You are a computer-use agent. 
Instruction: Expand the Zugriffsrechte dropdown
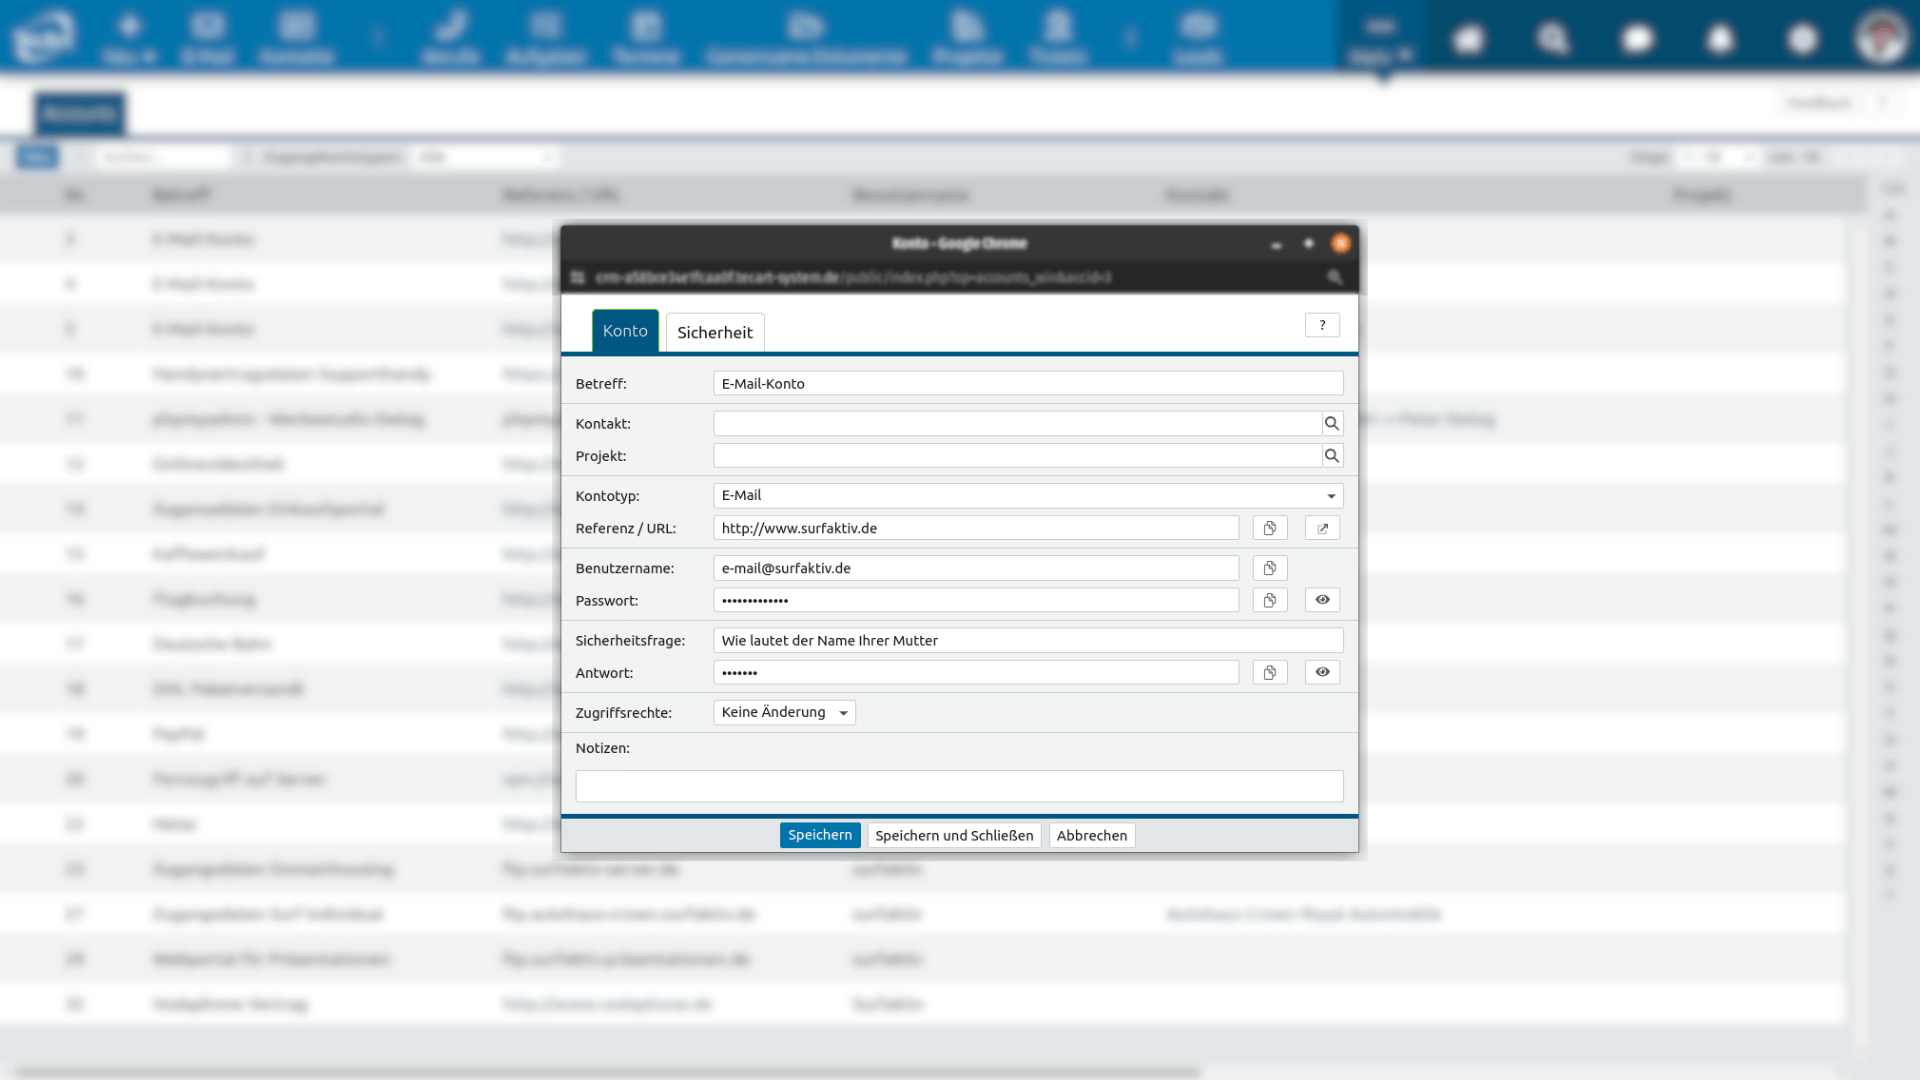click(784, 713)
